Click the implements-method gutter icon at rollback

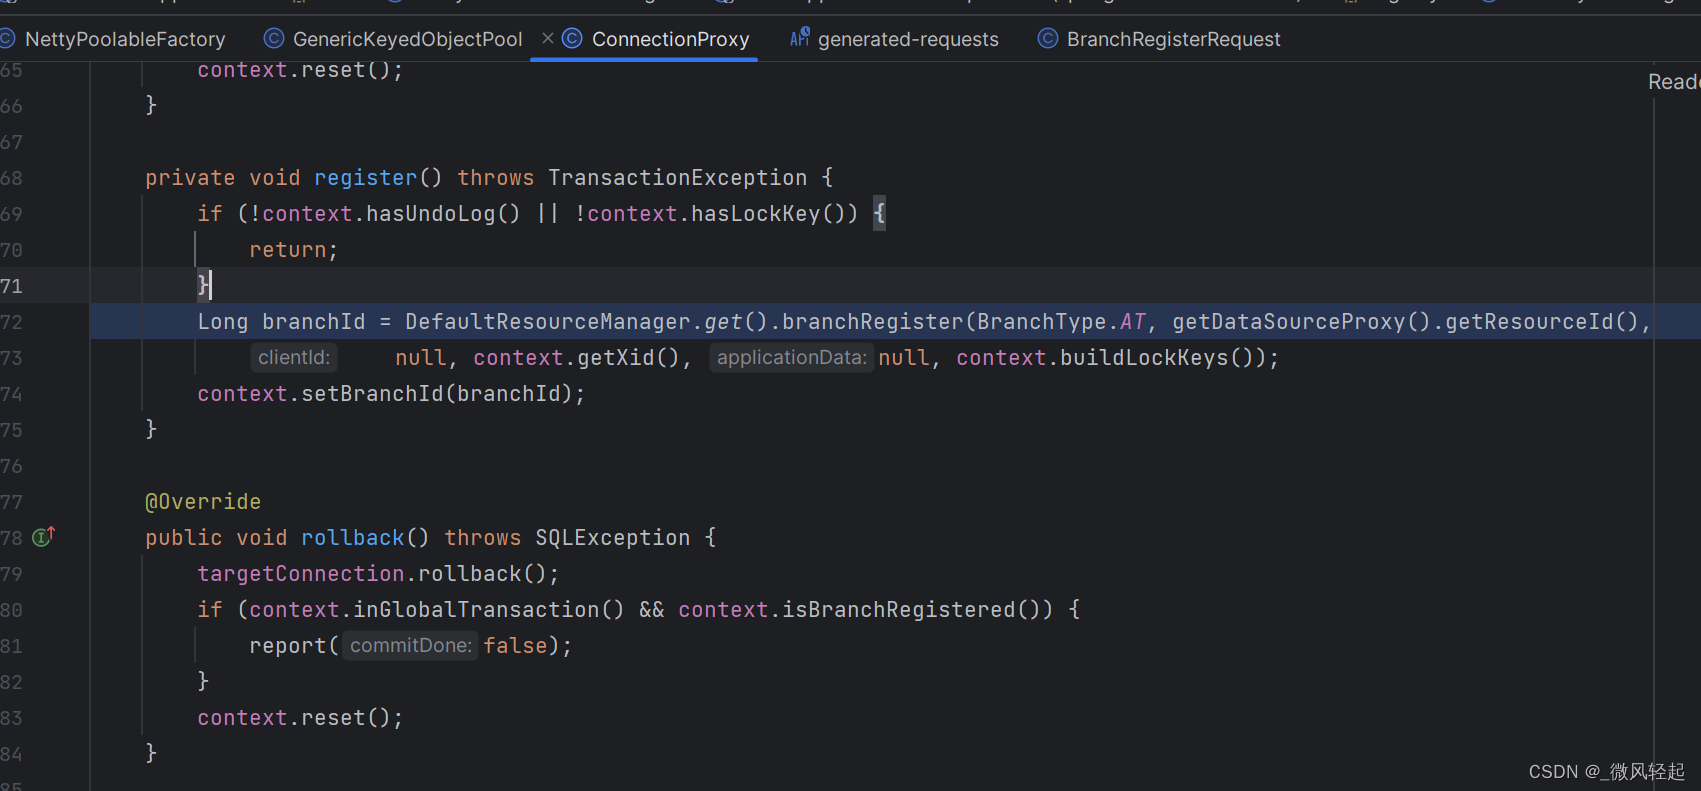click(x=43, y=537)
